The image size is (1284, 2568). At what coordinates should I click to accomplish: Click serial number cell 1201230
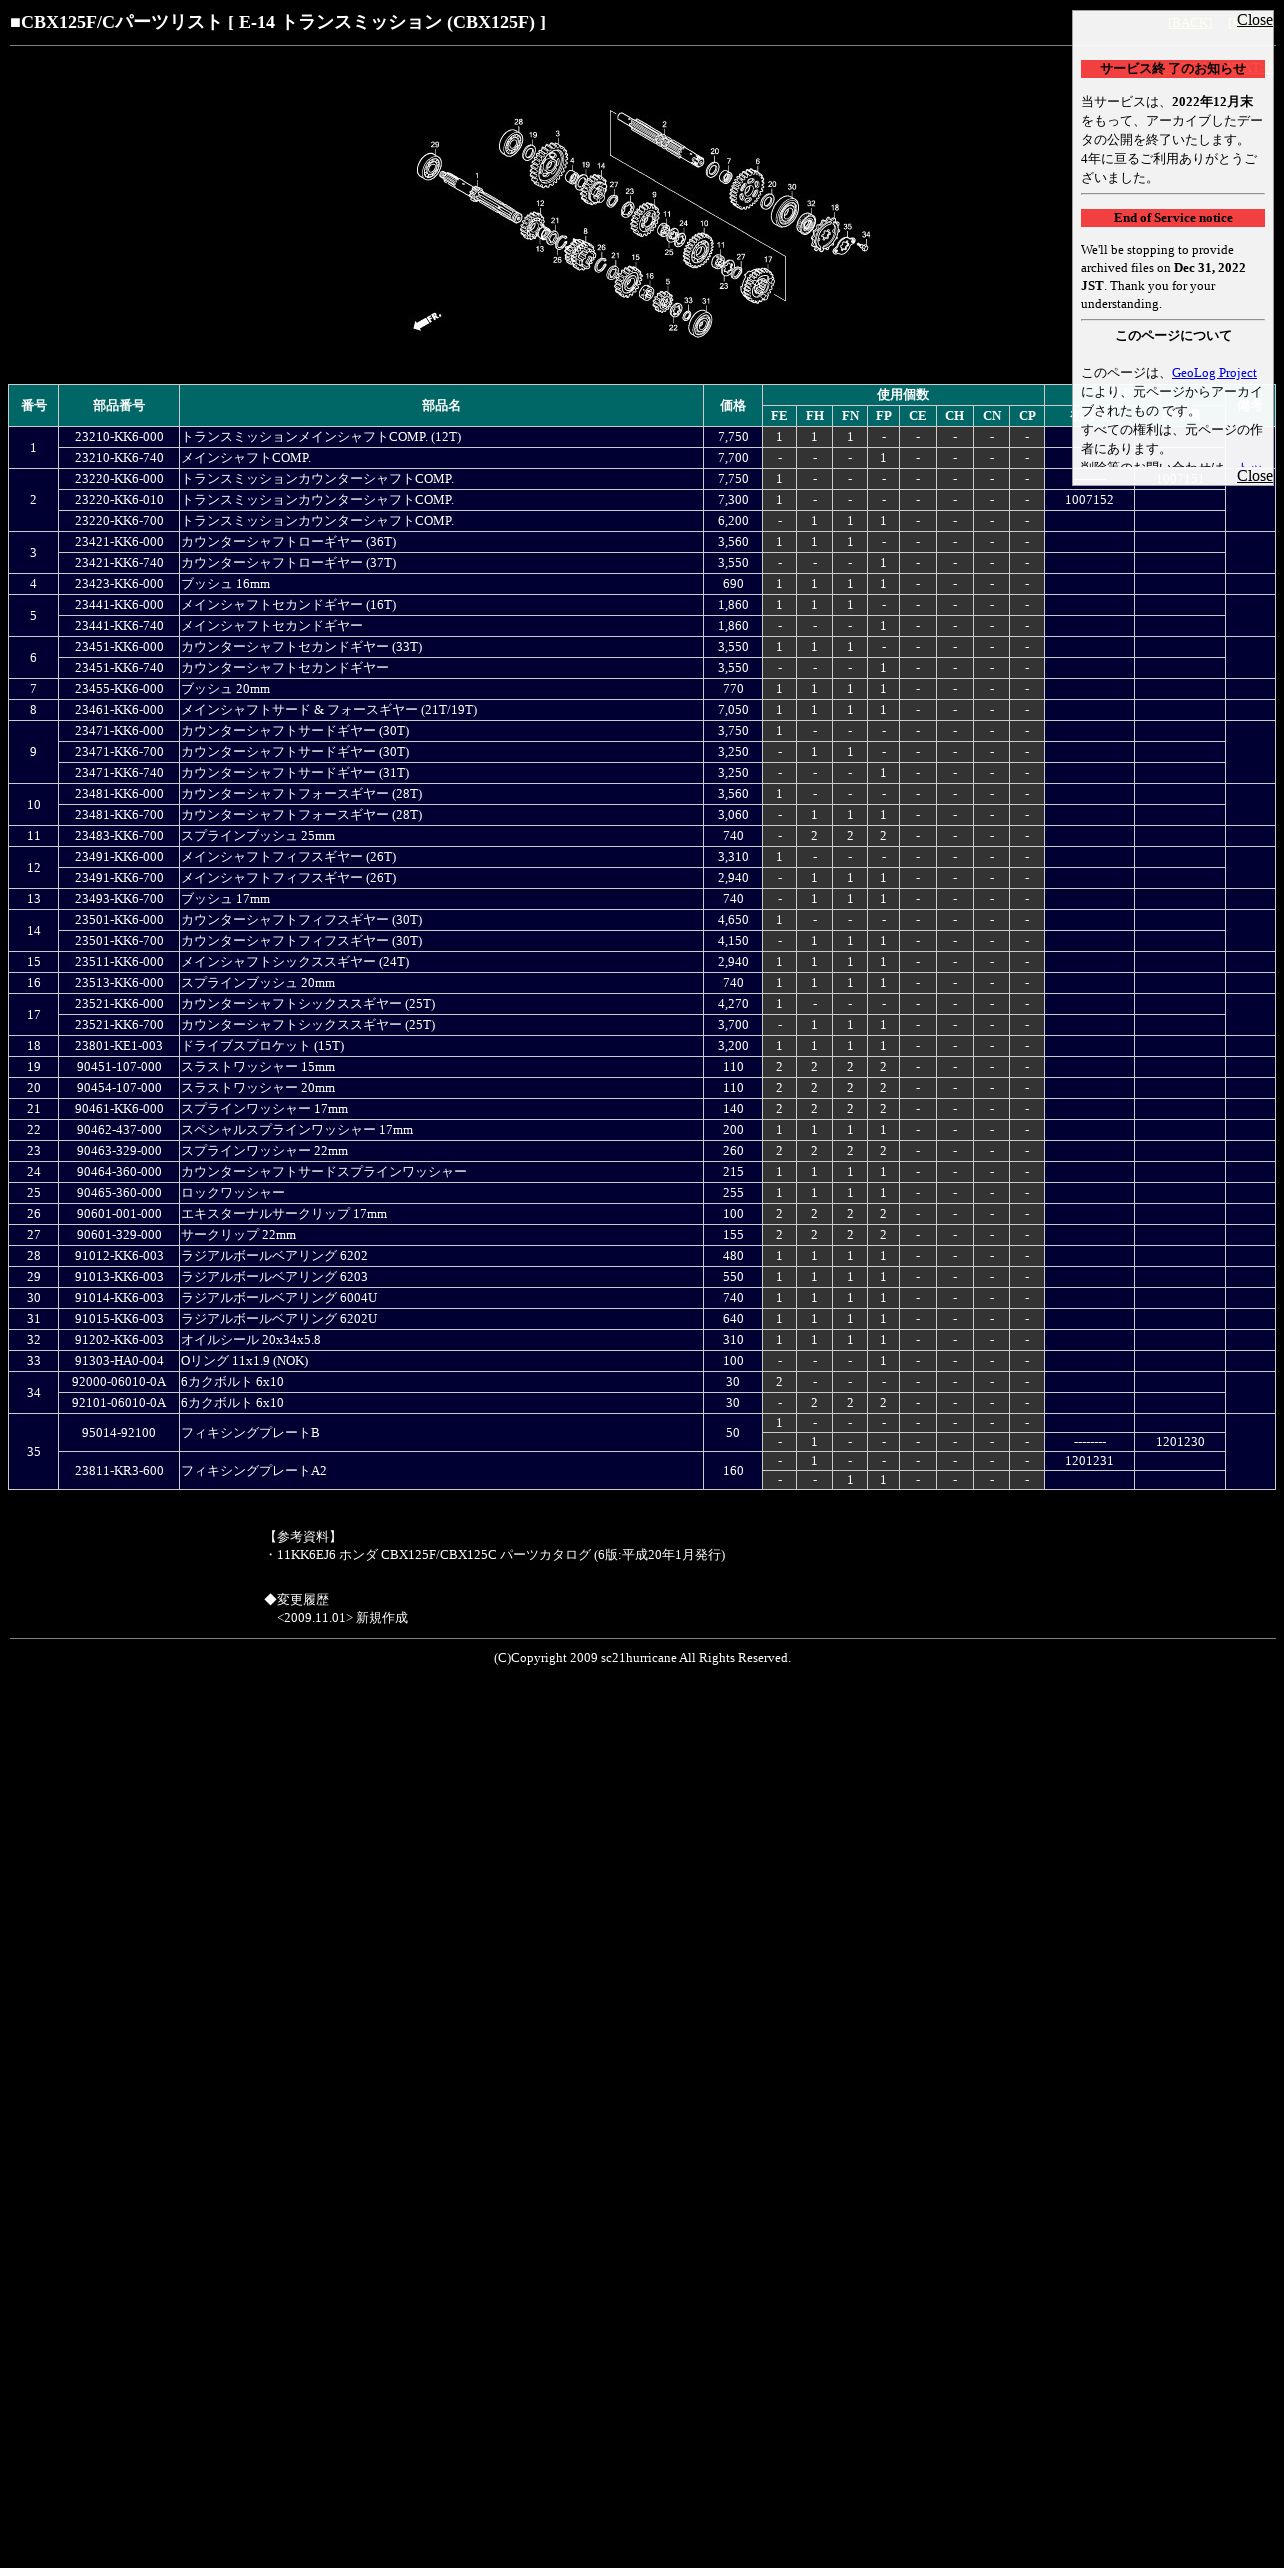point(1180,1442)
